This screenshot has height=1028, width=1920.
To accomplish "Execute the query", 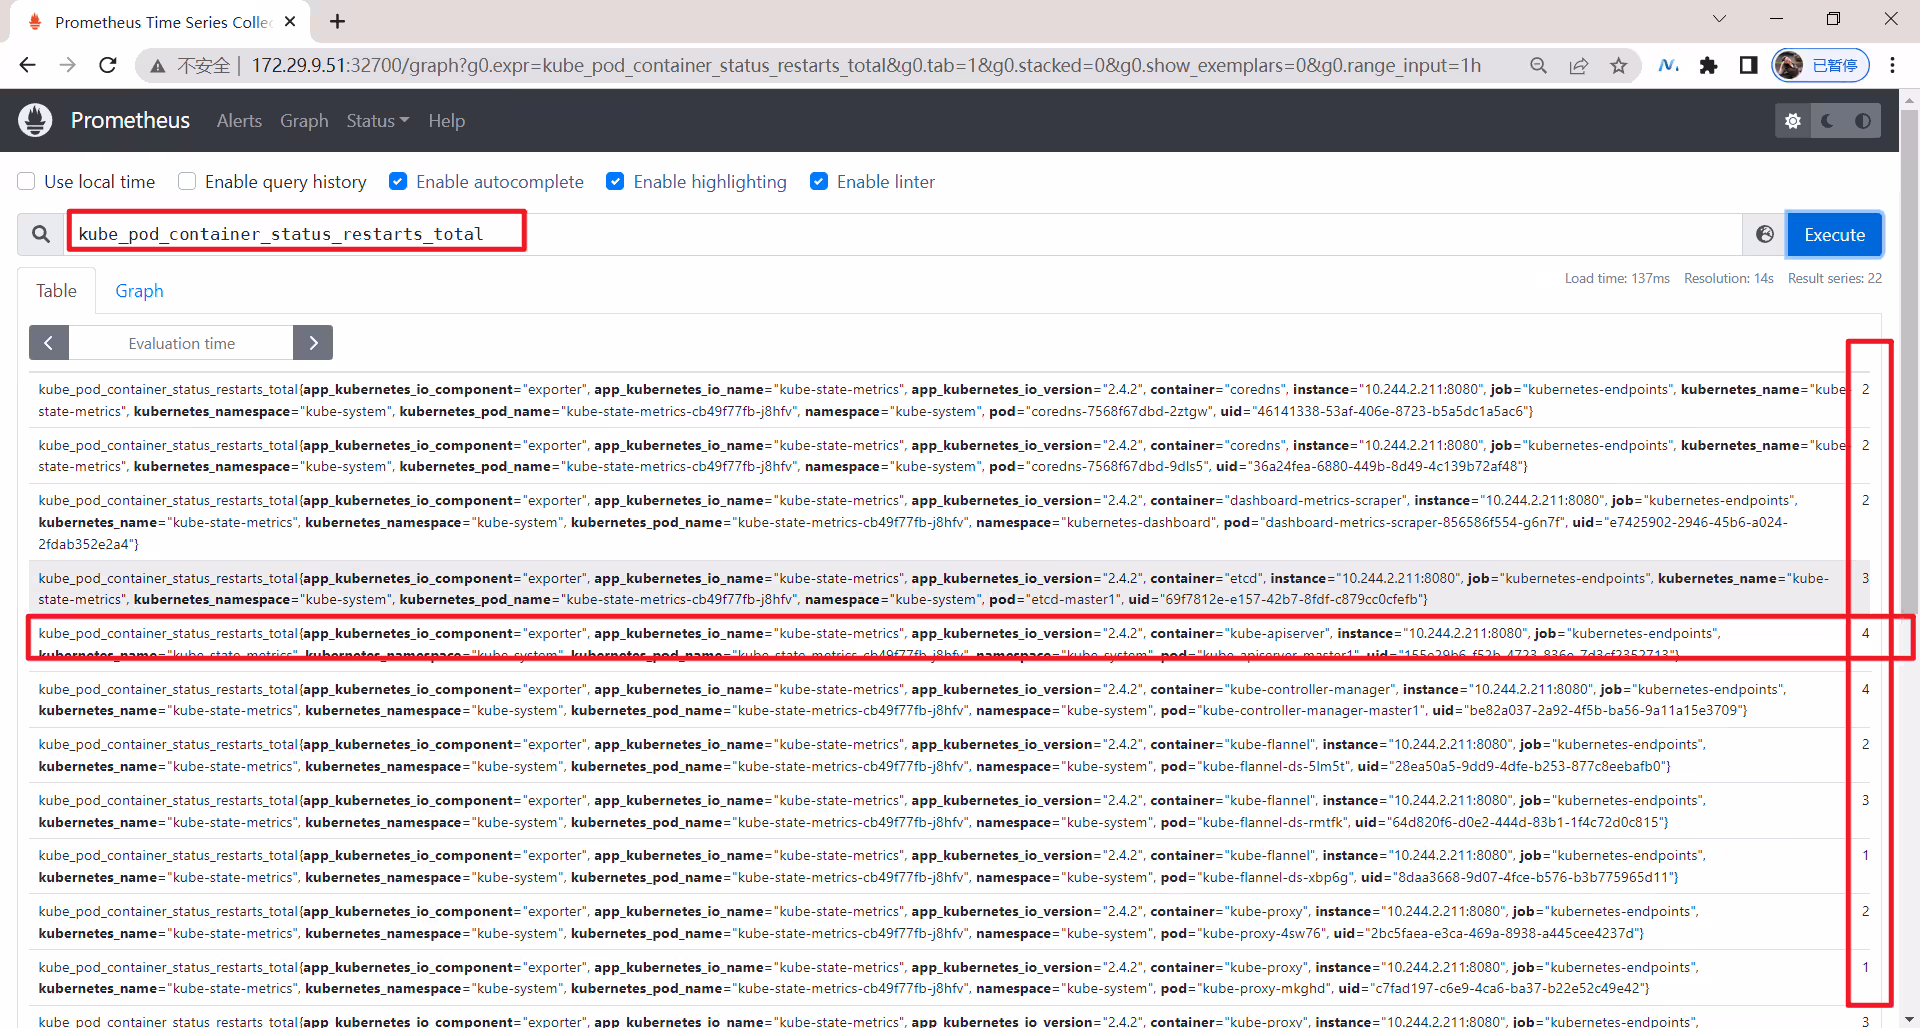I will point(1834,235).
